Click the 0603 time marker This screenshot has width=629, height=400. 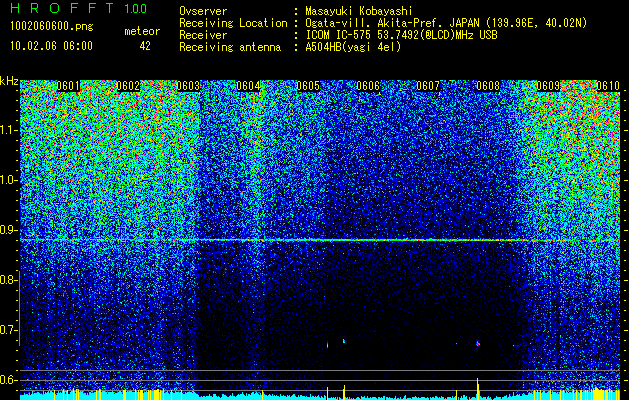coord(188,86)
